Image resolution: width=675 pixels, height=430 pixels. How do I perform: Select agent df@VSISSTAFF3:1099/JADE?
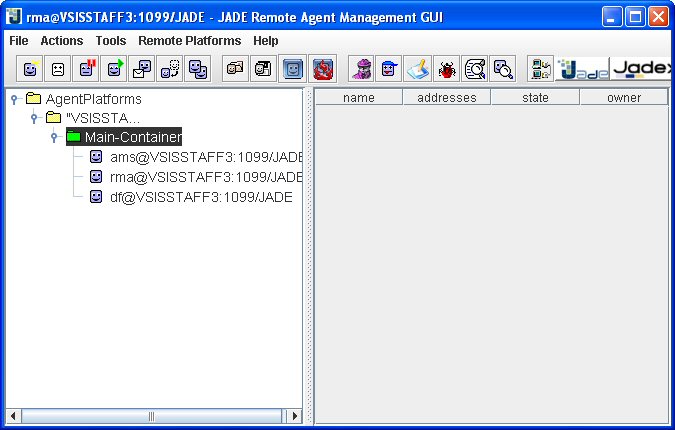coord(192,197)
